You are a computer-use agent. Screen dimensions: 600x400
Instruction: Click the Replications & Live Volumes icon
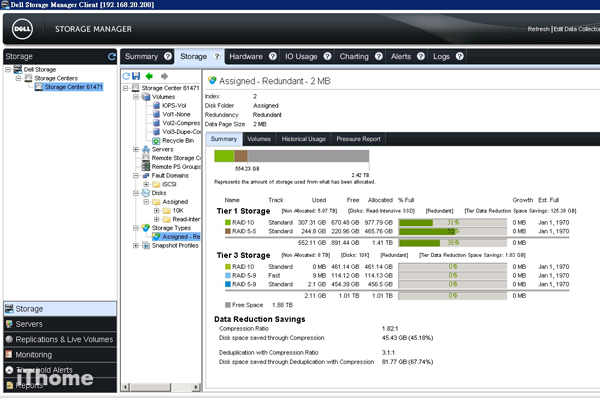click(9, 339)
